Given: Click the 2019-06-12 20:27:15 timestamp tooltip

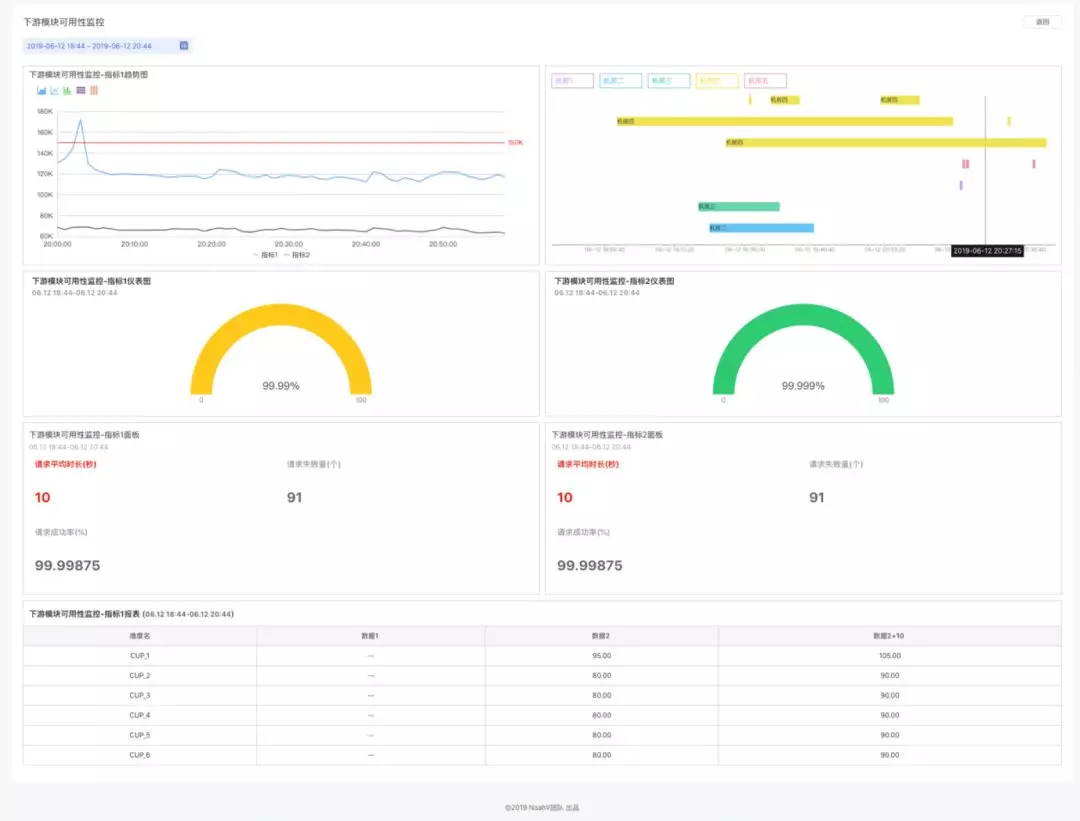Looking at the screenshot, I should (987, 251).
